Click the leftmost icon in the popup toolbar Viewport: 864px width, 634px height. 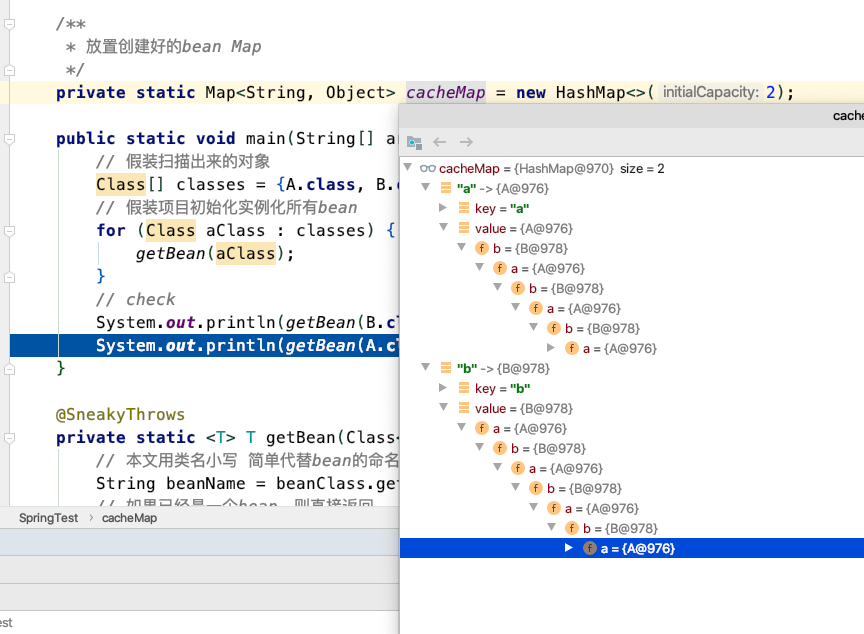[414, 143]
